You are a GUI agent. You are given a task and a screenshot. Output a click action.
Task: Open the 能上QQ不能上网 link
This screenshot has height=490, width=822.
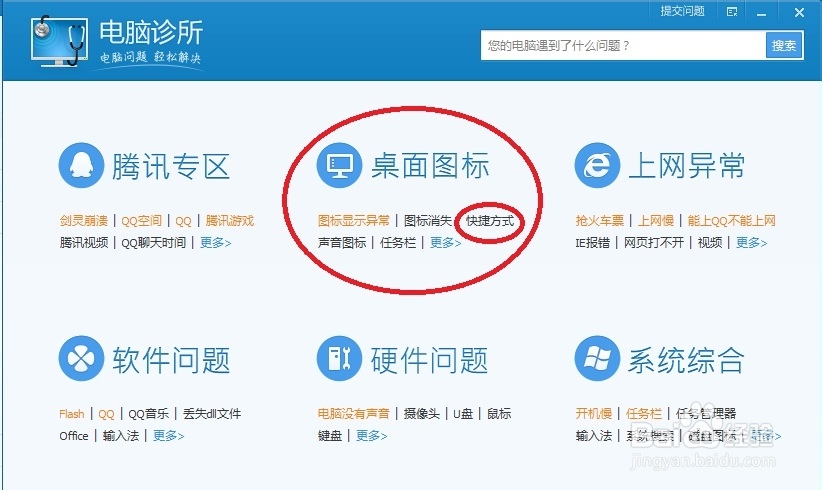click(731, 221)
